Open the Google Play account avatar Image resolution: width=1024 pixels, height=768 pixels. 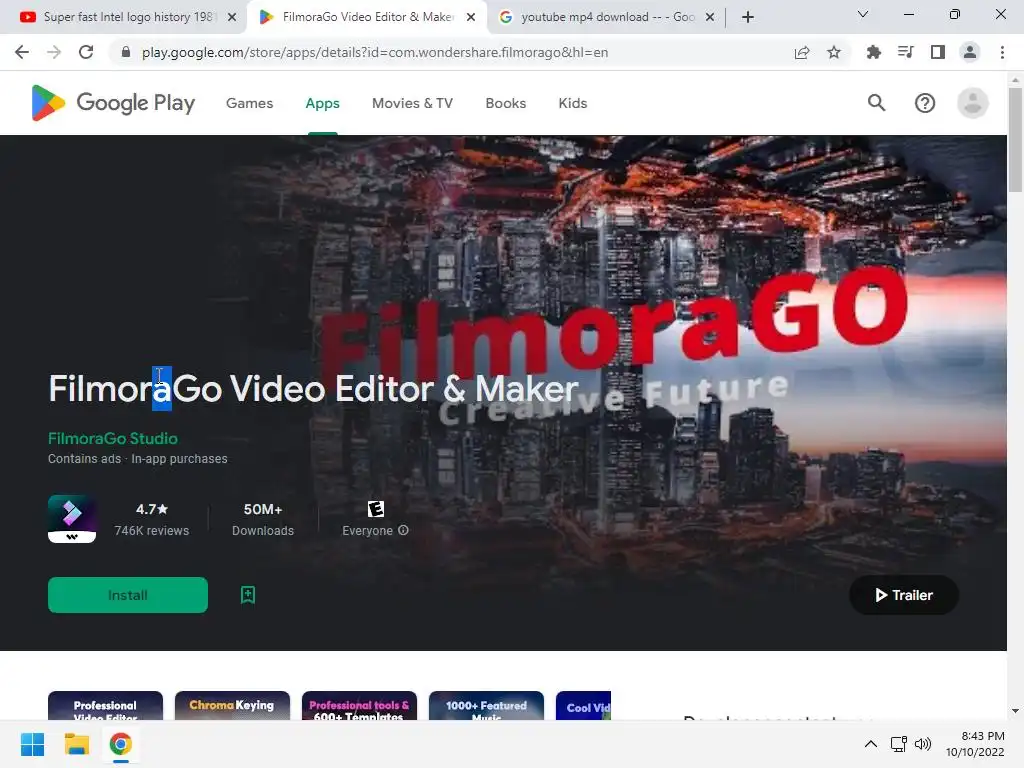[972, 103]
